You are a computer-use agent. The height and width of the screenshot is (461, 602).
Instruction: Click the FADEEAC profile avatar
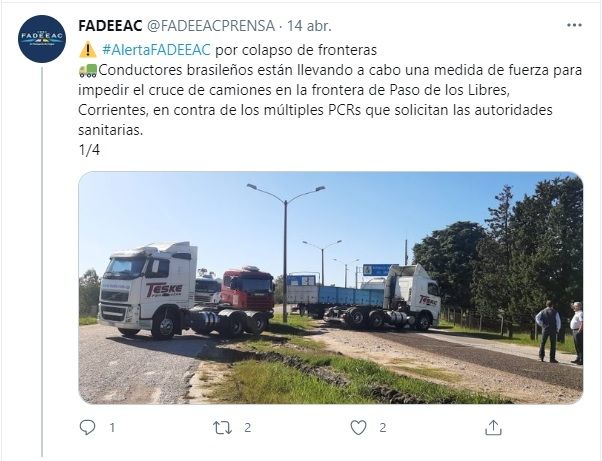(x=42, y=39)
